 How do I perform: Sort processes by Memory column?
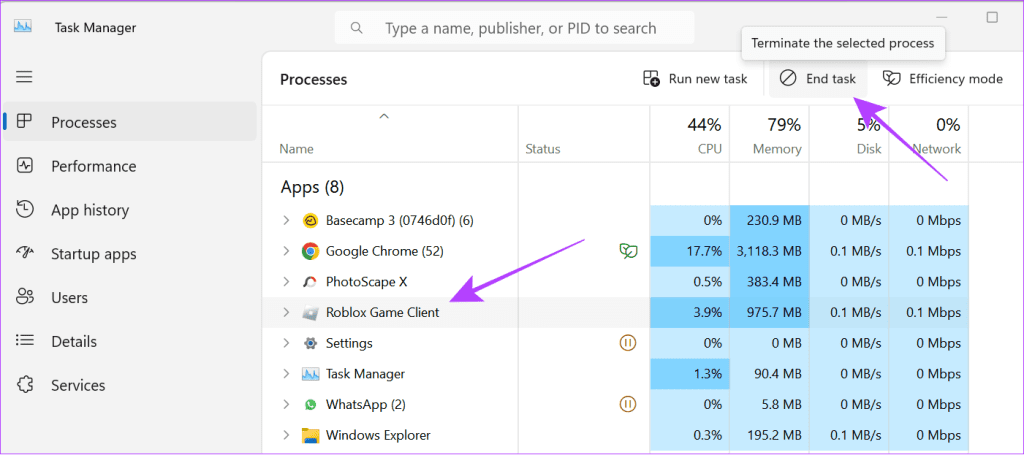[769, 137]
